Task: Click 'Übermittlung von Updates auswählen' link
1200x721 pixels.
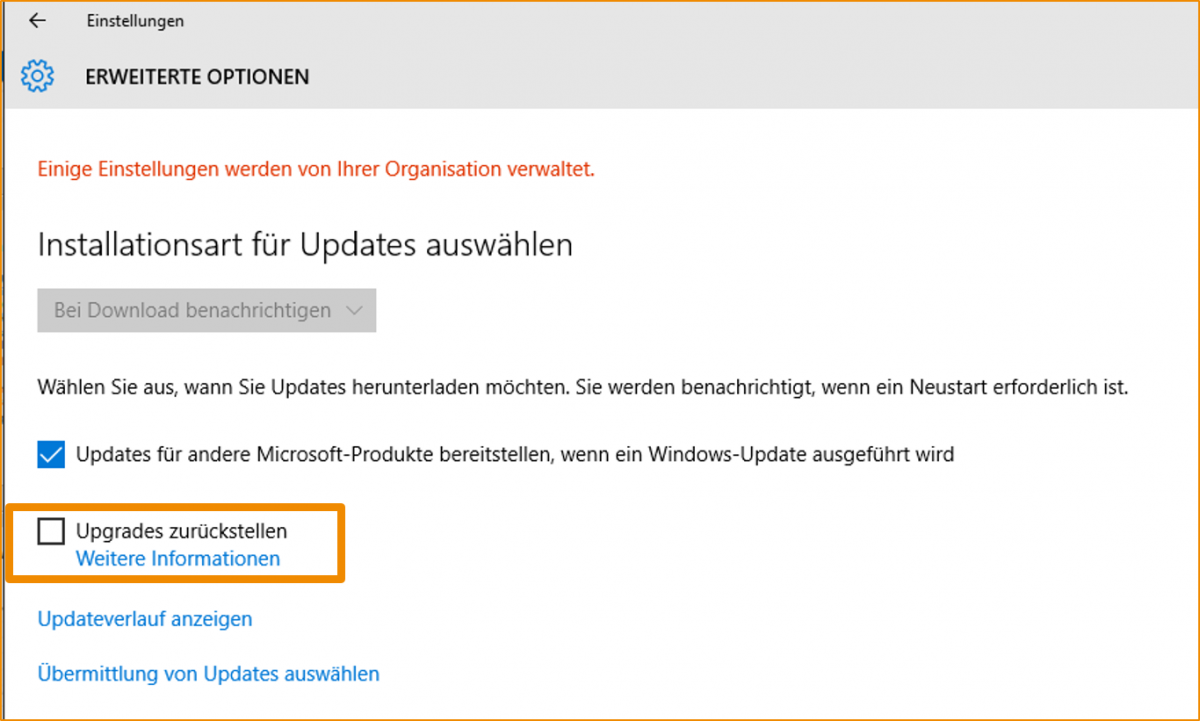Action: pos(208,674)
